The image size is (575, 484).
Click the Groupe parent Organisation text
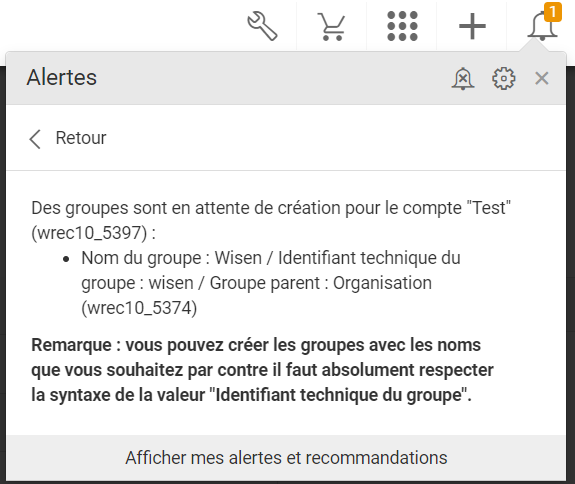point(321,283)
